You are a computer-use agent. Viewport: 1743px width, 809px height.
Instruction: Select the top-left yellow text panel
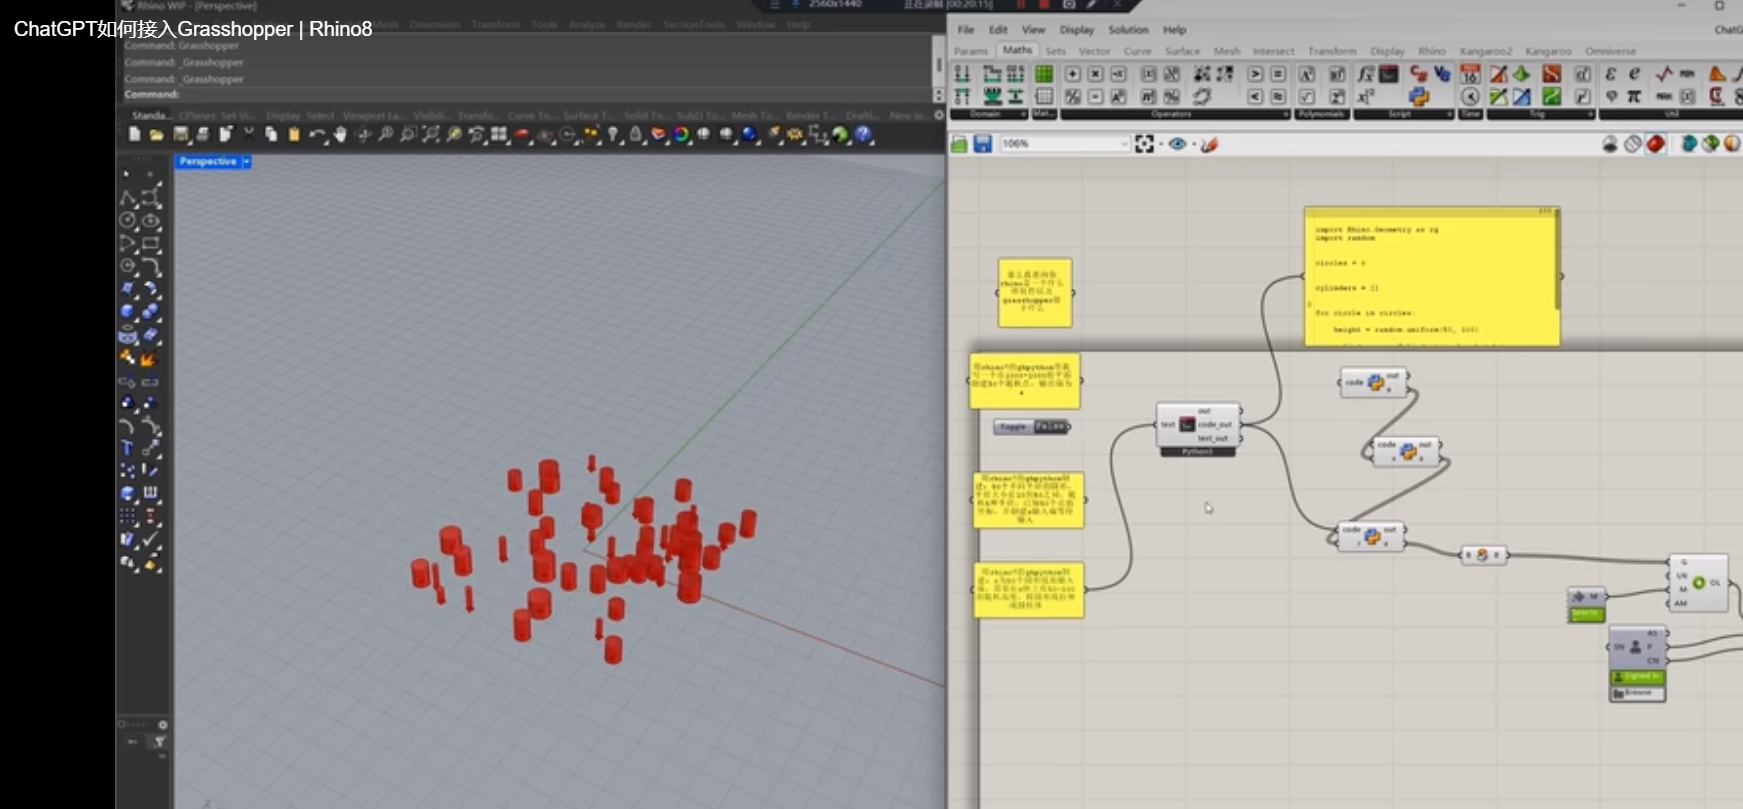[1035, 292]
